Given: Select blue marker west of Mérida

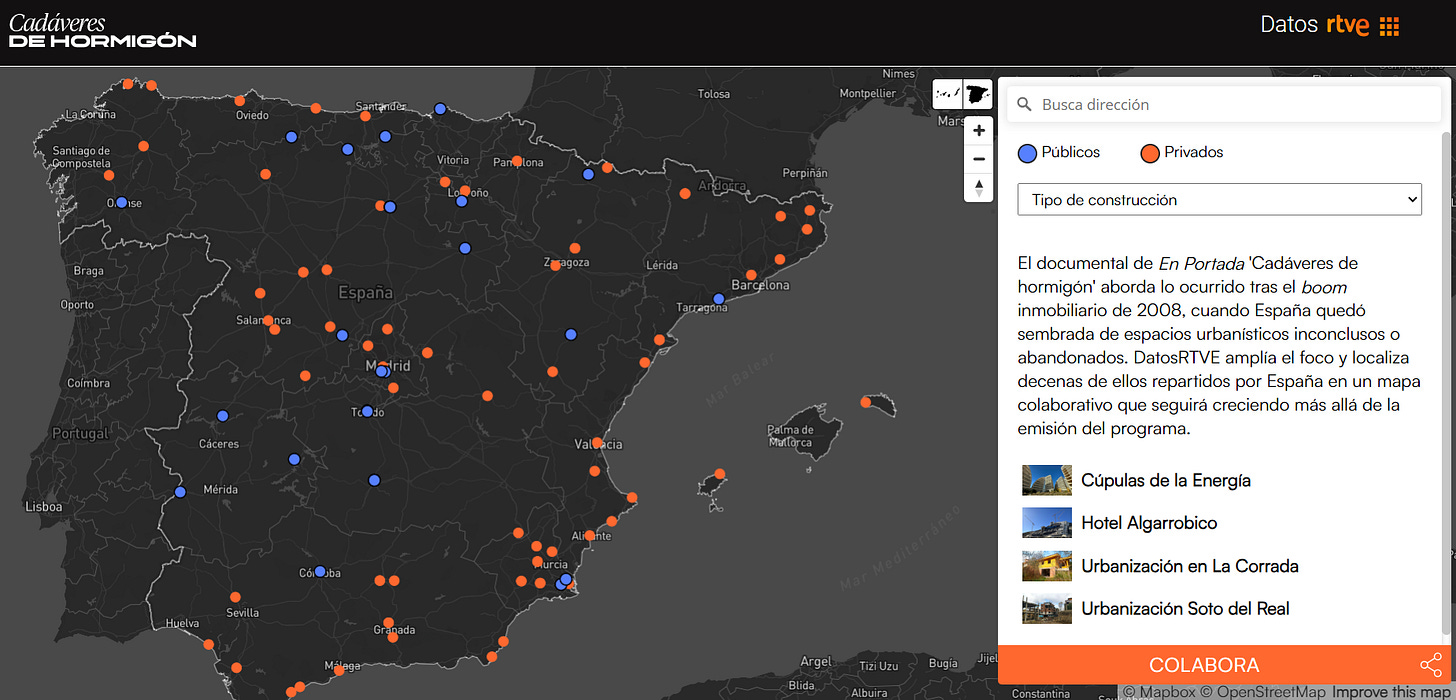Looking at the screenshot, I should [x=180, y=492].
